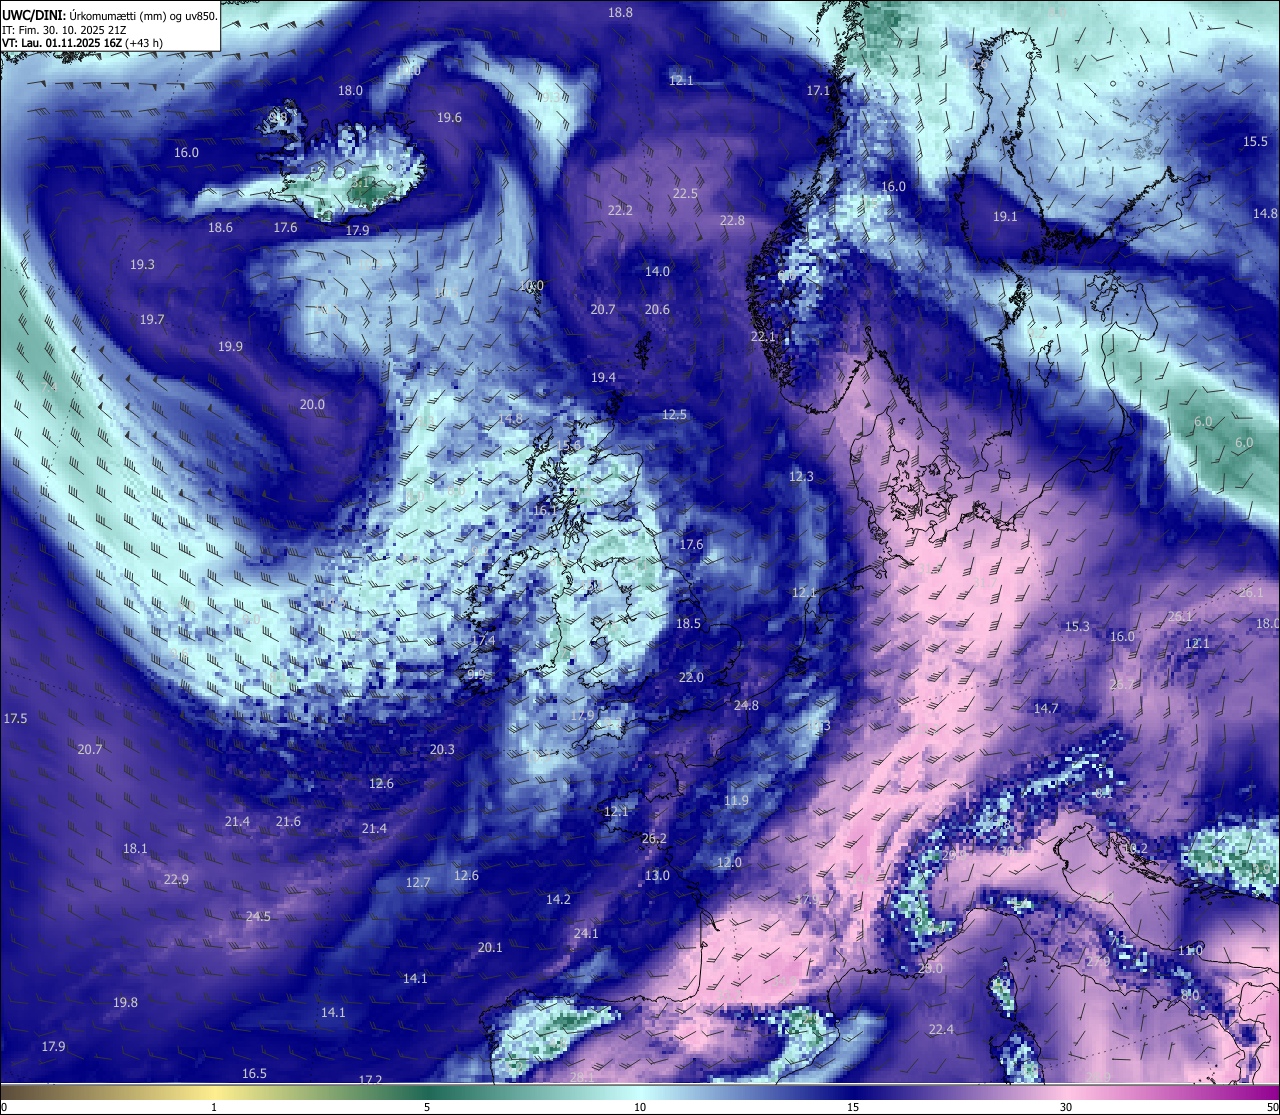The image size is (1280, 1115).
Task: Click the map value 12.0
Action: click(729, 862)
